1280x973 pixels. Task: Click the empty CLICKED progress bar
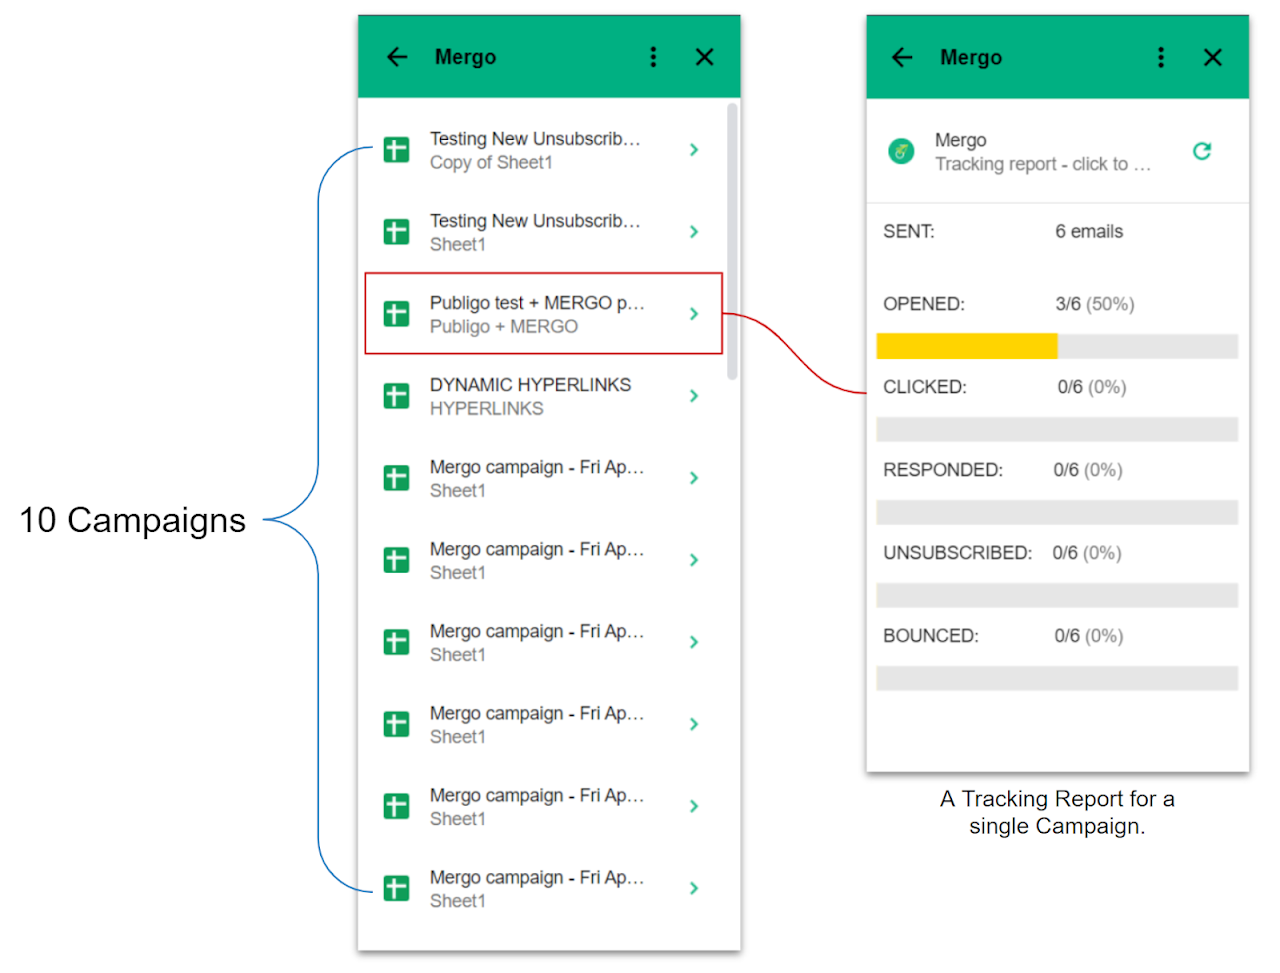[x=1057, y=429]
